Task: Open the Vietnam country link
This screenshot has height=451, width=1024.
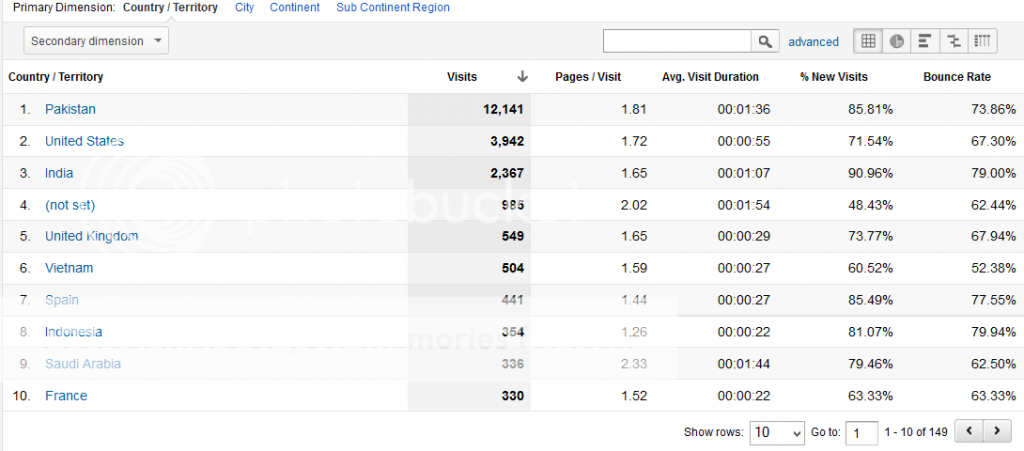Action: point(69,268)
